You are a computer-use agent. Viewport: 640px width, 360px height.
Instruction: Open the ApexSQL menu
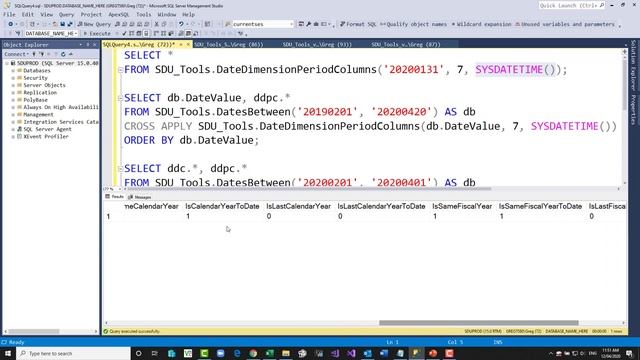pos(119,14)
